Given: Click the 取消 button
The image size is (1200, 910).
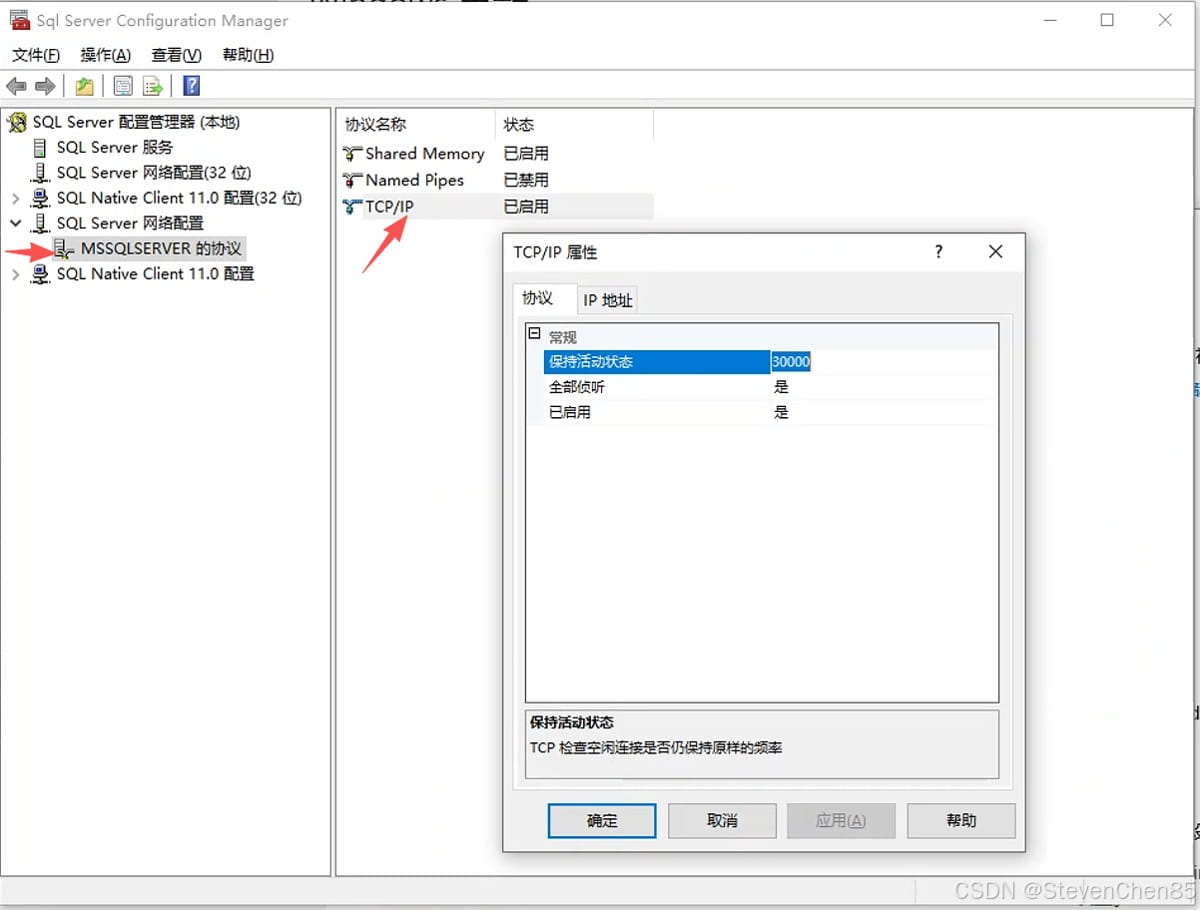Looking at the screenshot, I should (x=722, y=820).
